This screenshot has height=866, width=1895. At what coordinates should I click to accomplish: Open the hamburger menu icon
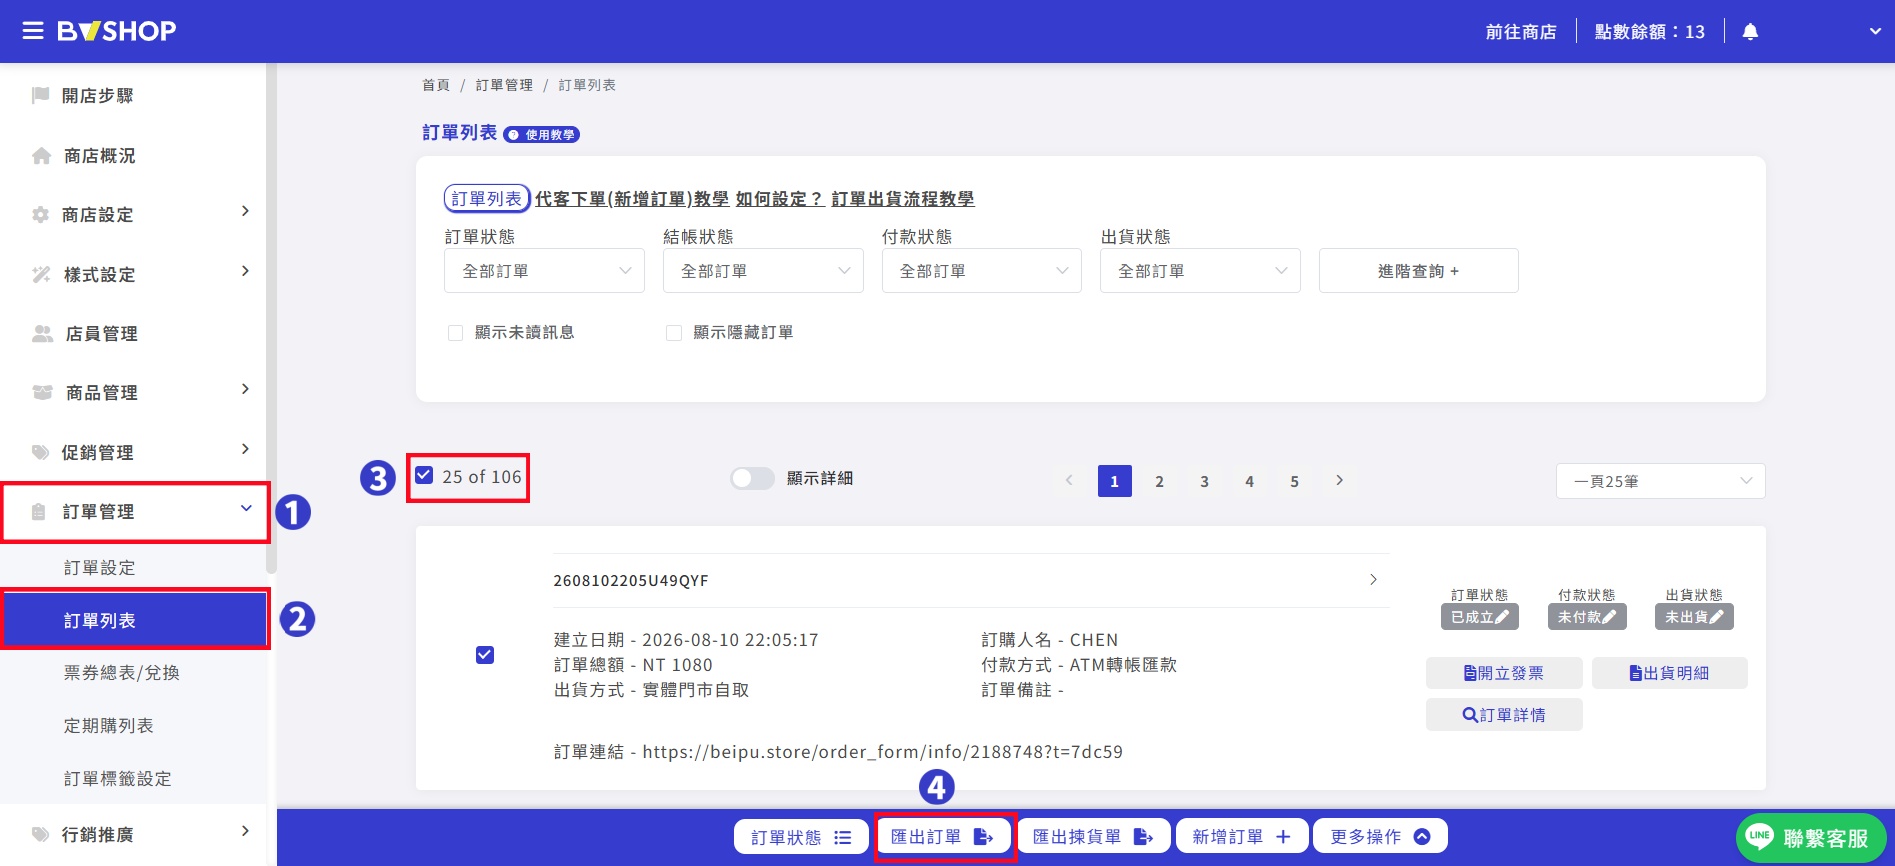tap(33, 31)
